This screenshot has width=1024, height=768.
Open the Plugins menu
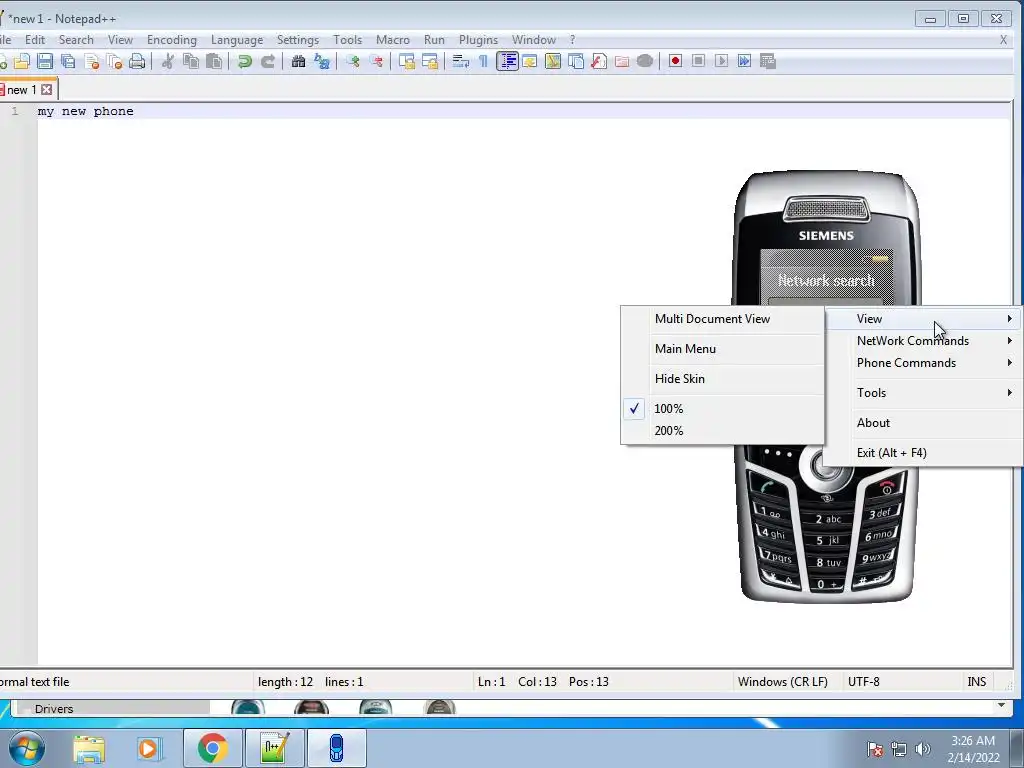(478, 40)
